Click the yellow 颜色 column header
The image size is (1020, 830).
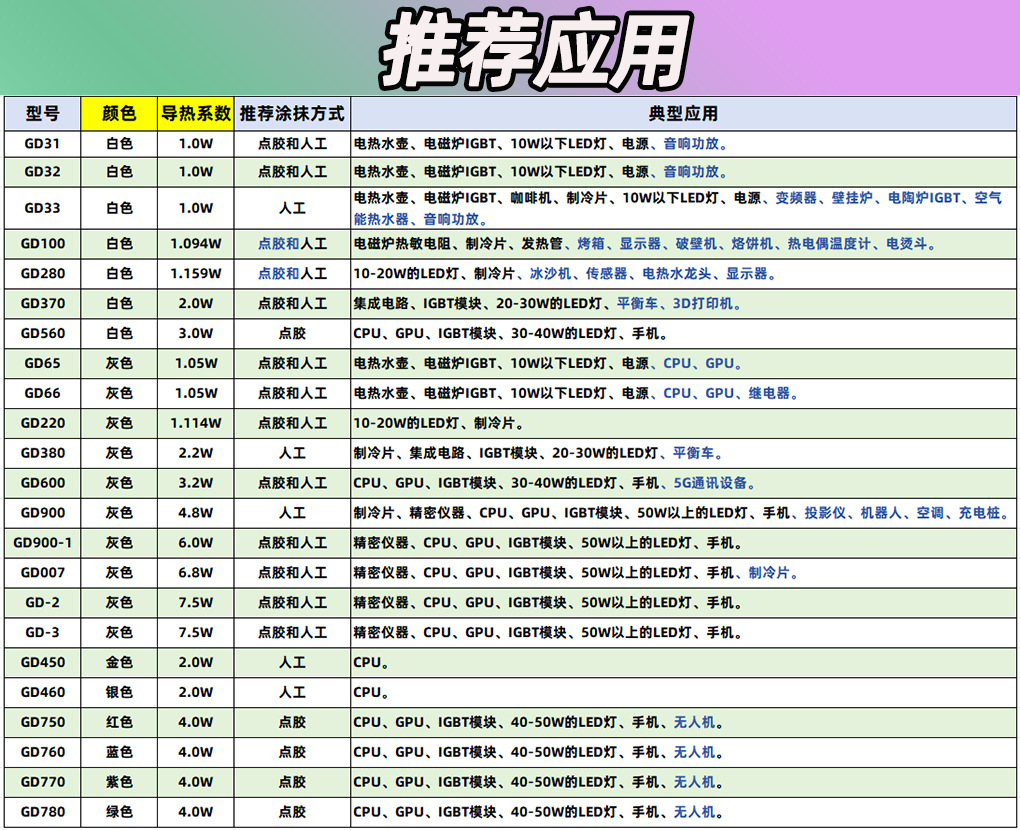119,114
